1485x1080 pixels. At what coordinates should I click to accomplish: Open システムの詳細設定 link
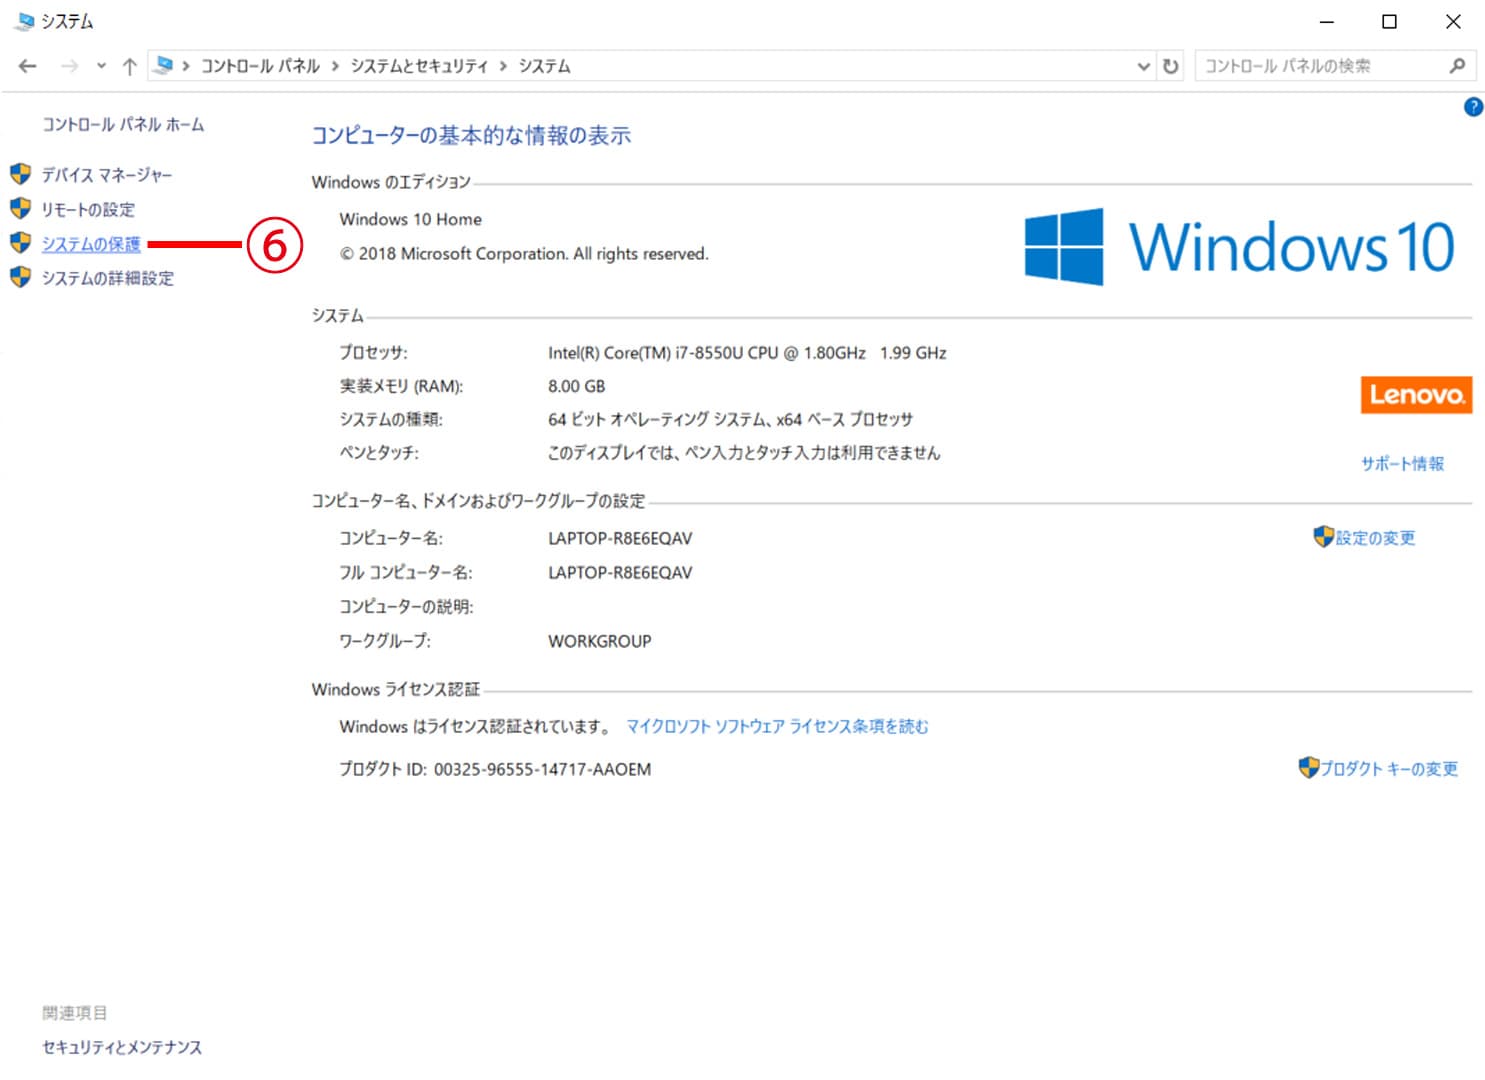108,278
